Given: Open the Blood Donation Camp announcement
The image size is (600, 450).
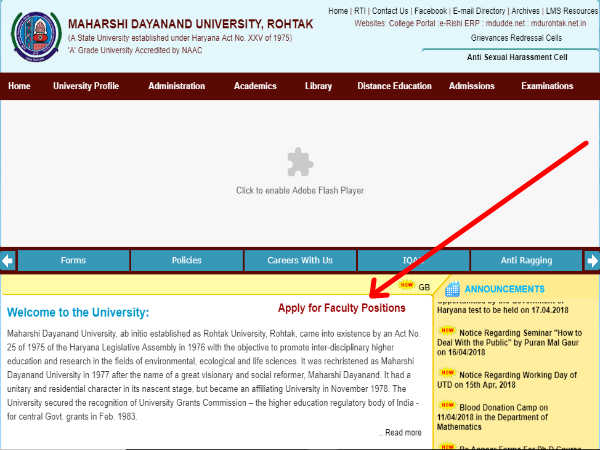Looking at the screenshot, I should (x=492, y=417).
